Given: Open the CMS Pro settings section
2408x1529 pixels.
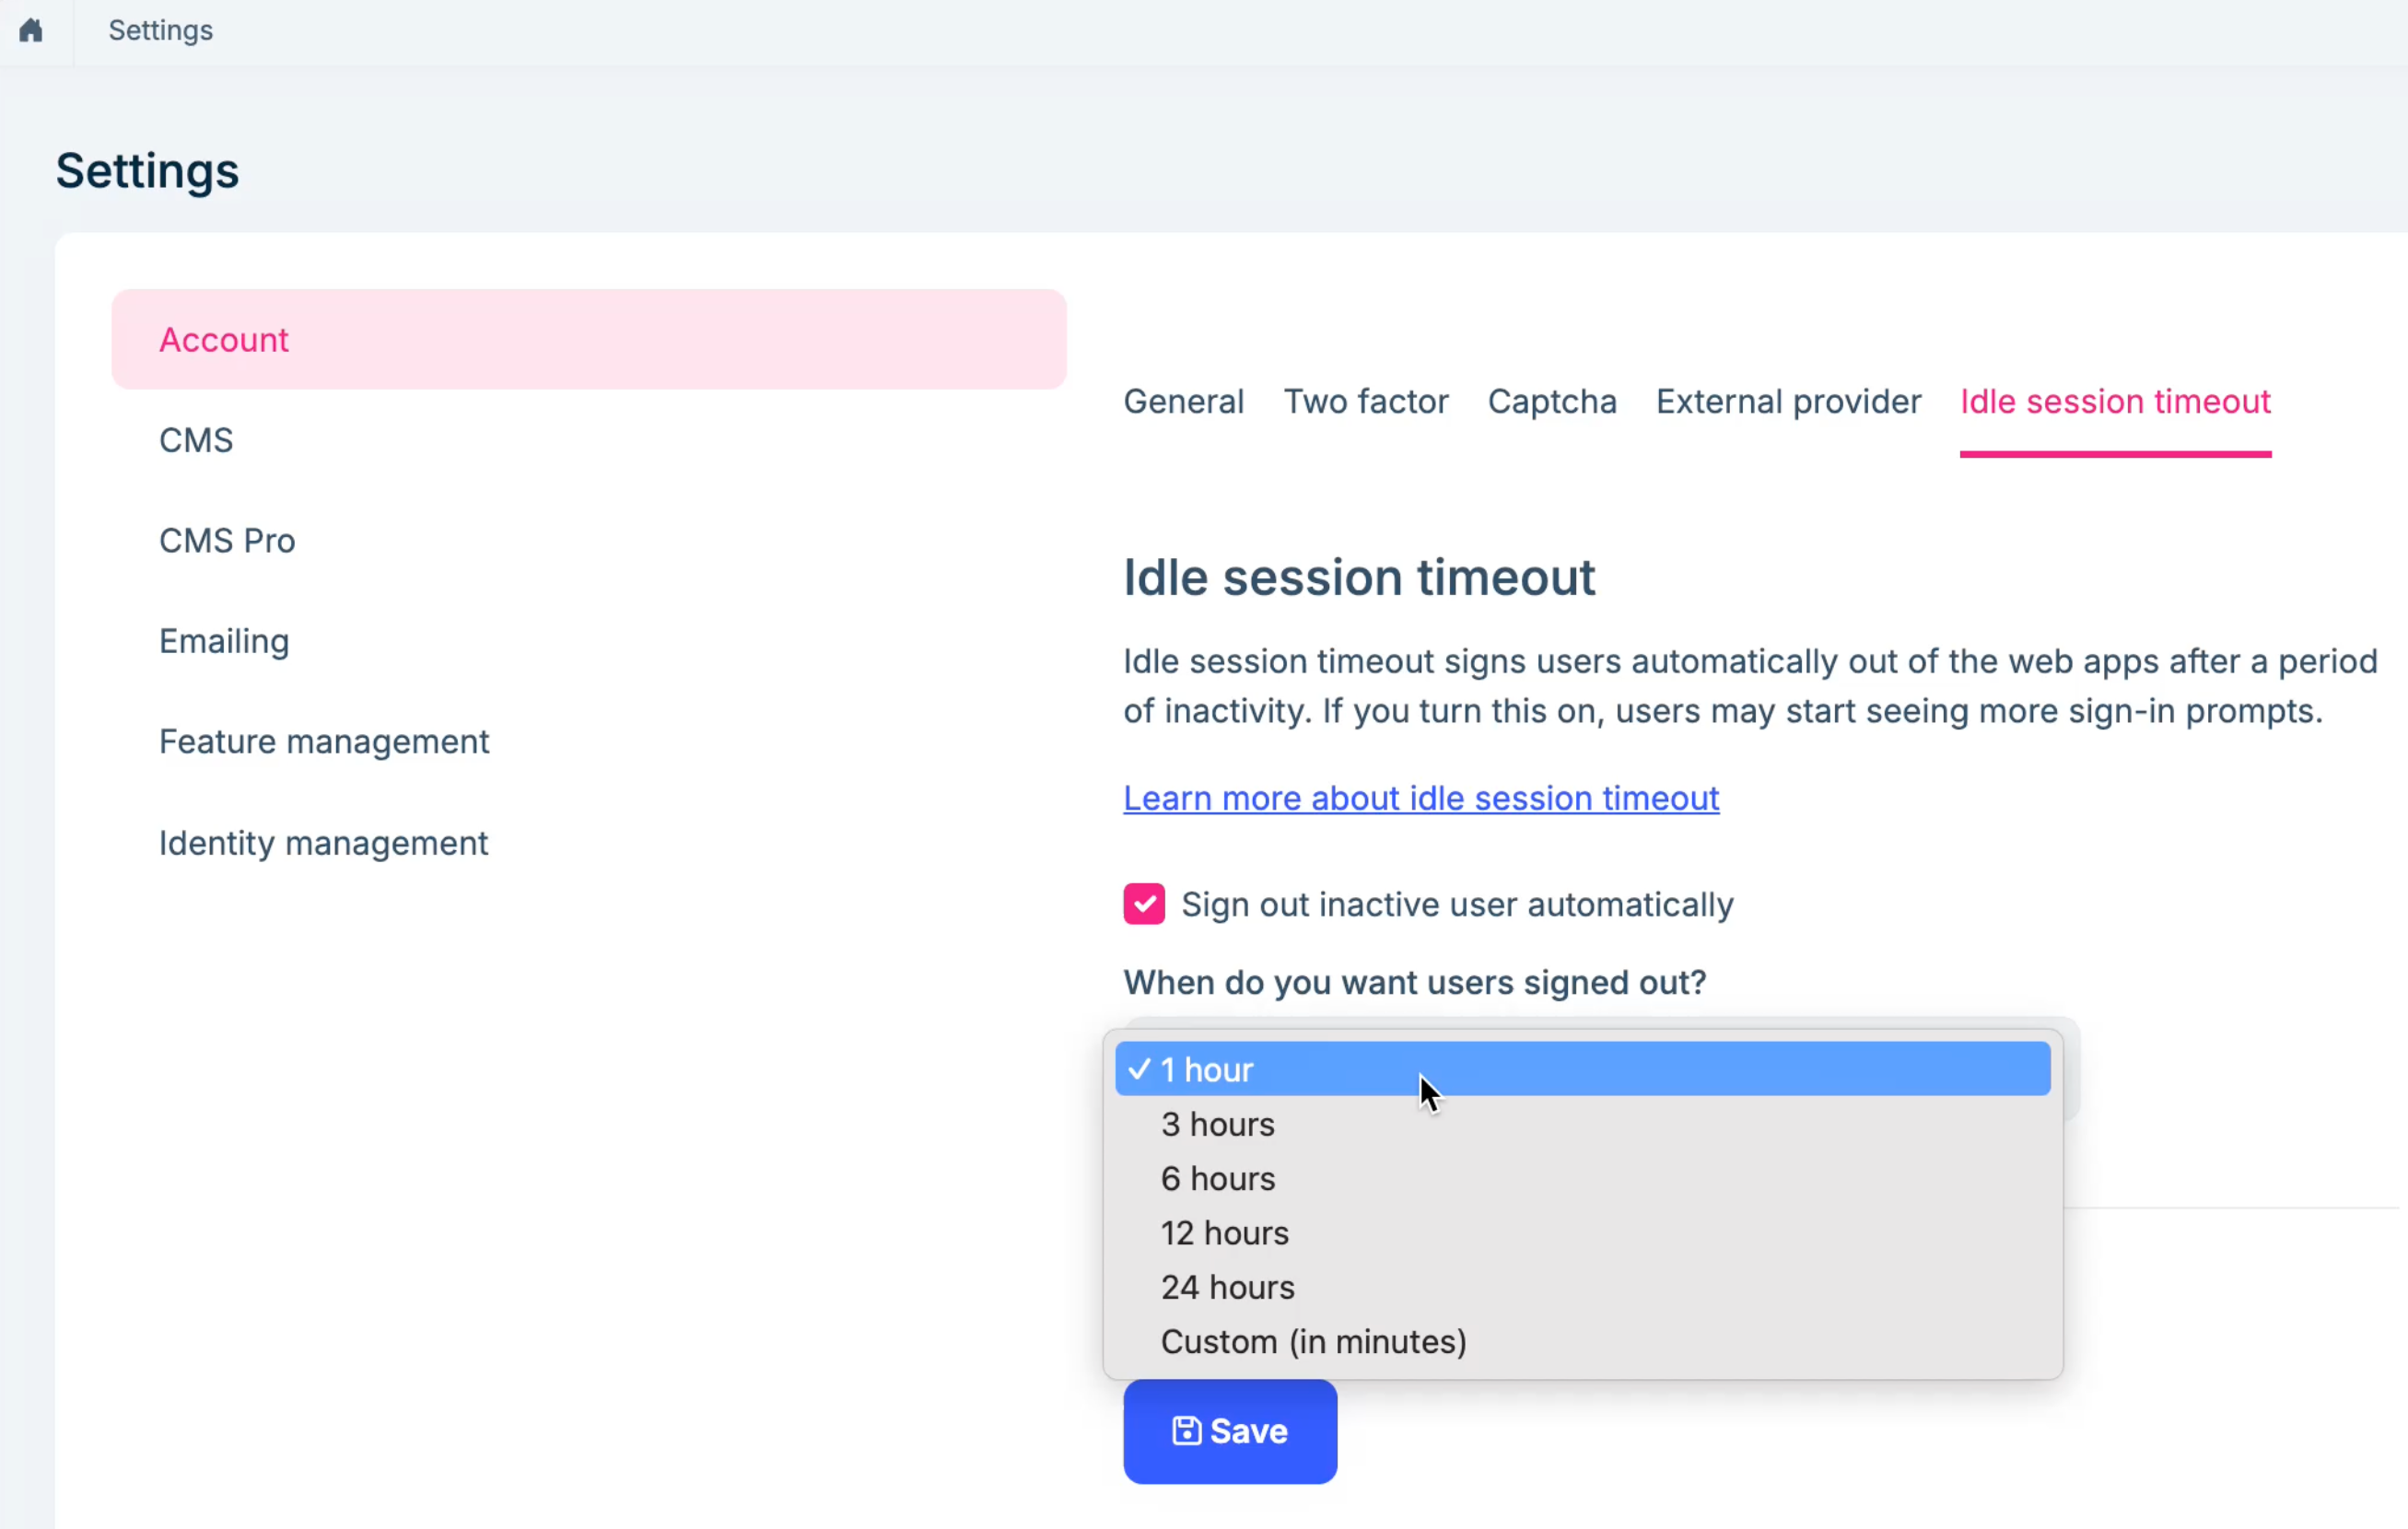Looking at the screenshot, I should click(x=227, y=540).
